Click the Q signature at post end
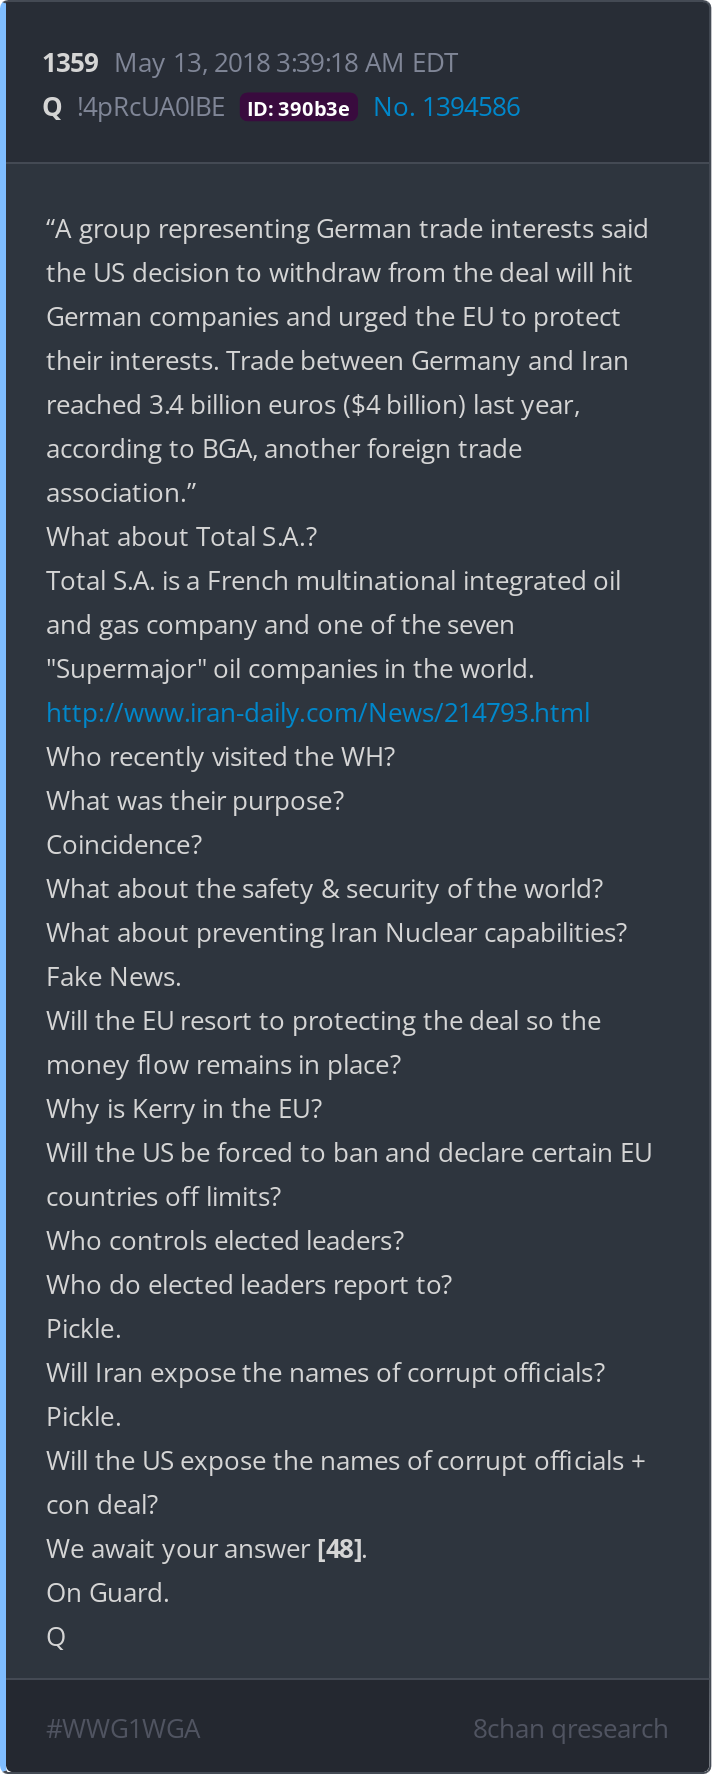The height and width of the screenshot is (1774, 712). pyautogui.click(x=56, y=1637)
